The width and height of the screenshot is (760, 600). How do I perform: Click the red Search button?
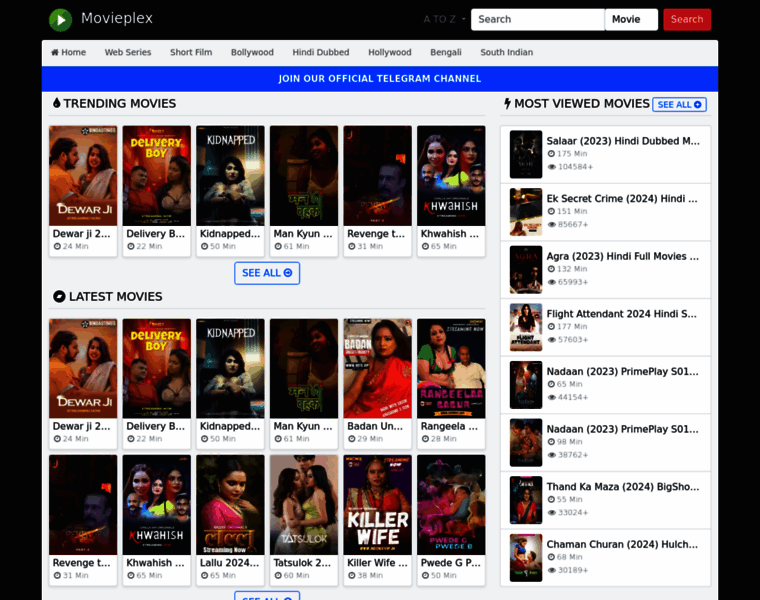coord(687,19)
